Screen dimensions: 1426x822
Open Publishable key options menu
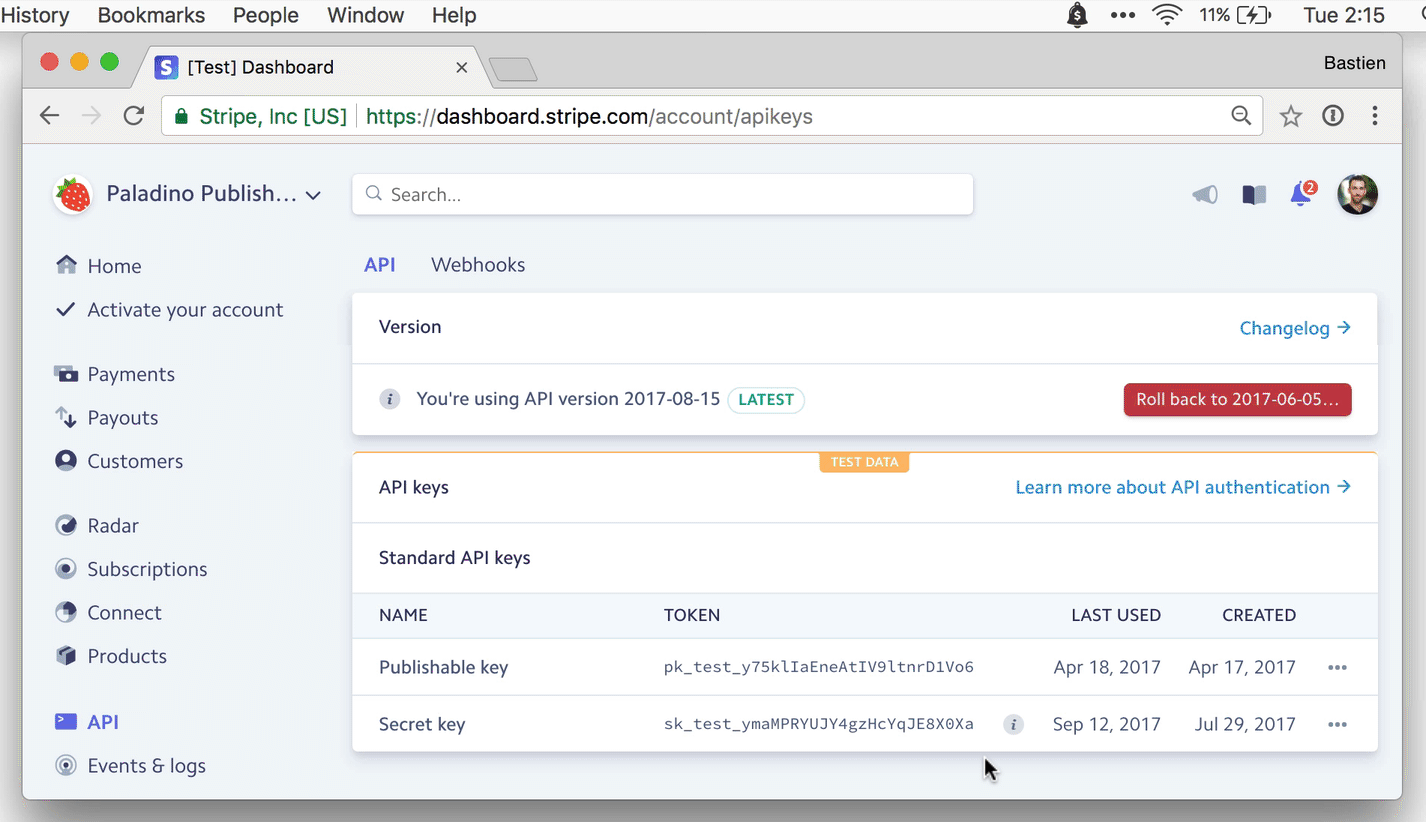click(x=1337, y=667)
